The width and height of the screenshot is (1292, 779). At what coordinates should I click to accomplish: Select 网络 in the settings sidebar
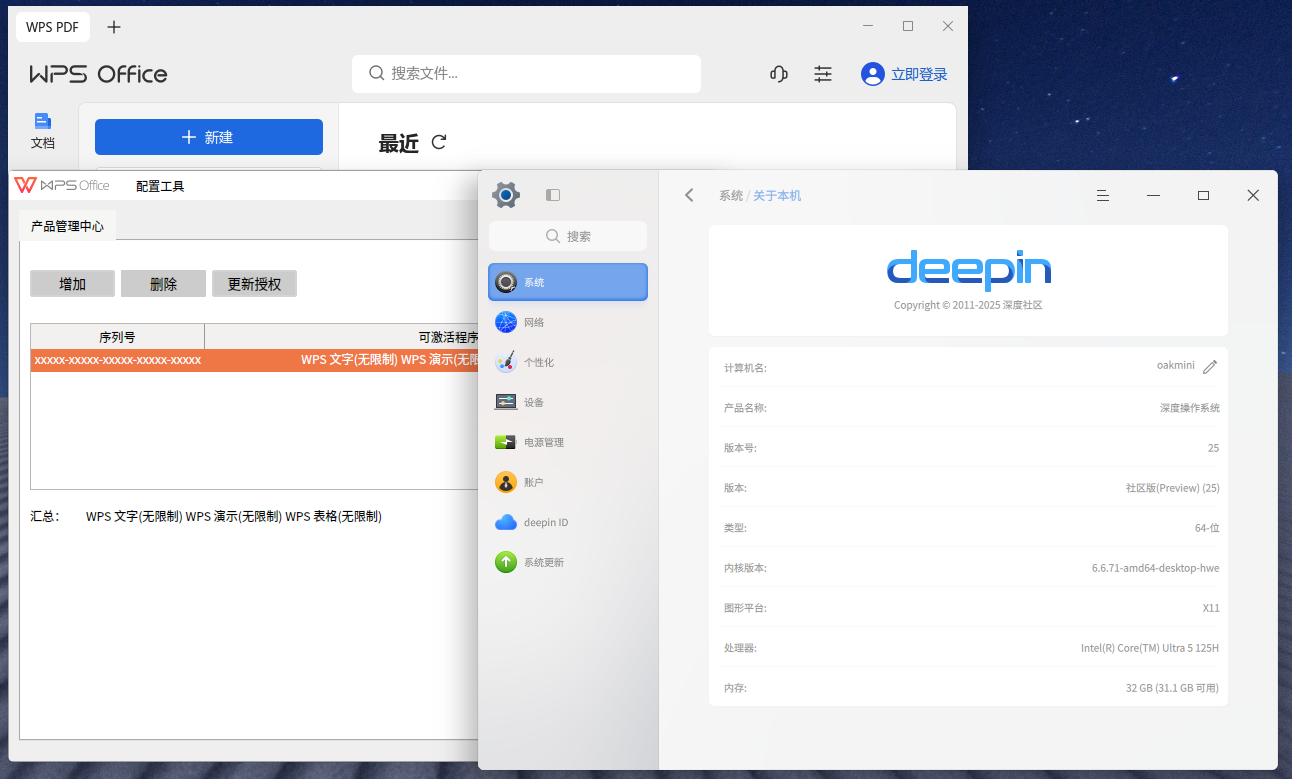(x=568, y=322)
